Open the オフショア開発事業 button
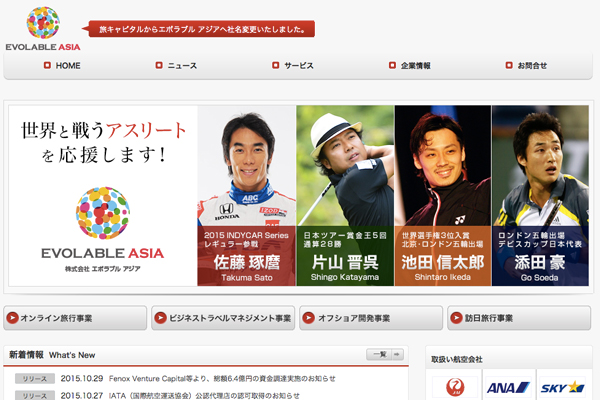600x400 pixels. tap(371, 318)
